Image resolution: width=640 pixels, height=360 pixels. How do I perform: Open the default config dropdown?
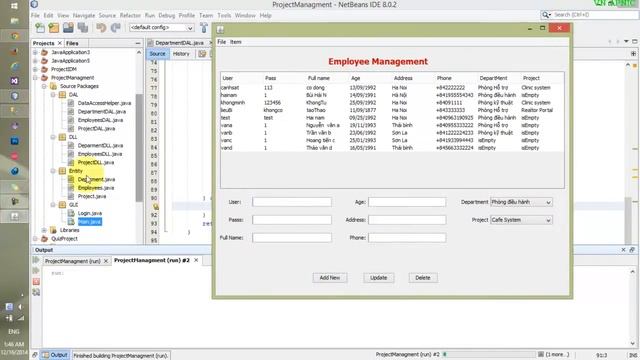tap(161, 28)
